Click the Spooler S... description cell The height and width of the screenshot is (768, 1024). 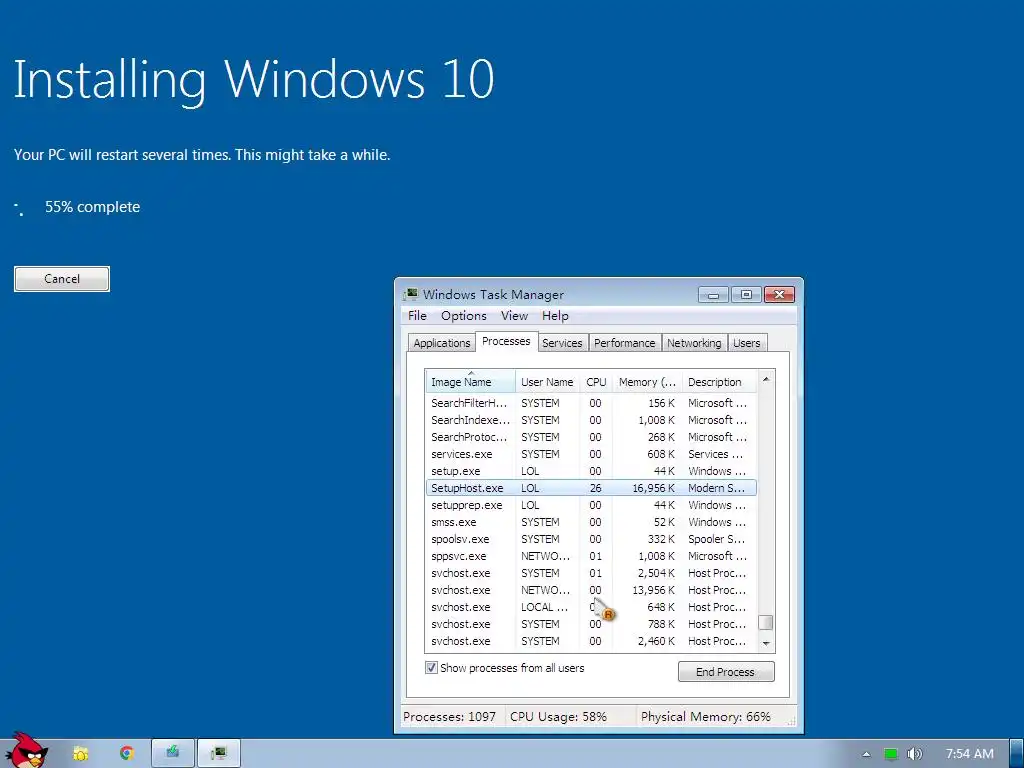coord(716,539)
